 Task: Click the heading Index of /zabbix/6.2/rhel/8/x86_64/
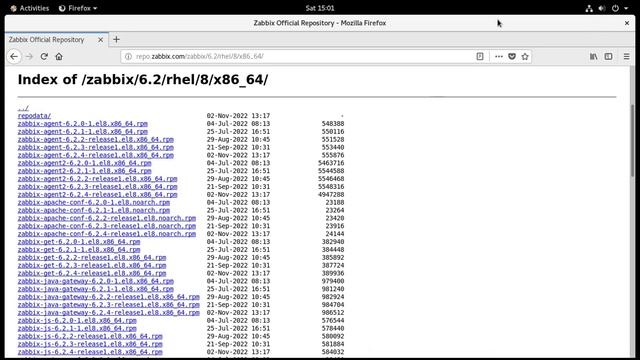[143, 80]
